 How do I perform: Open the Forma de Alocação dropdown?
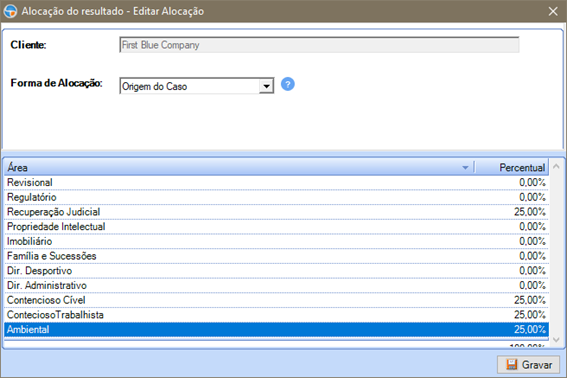point(266,86)
